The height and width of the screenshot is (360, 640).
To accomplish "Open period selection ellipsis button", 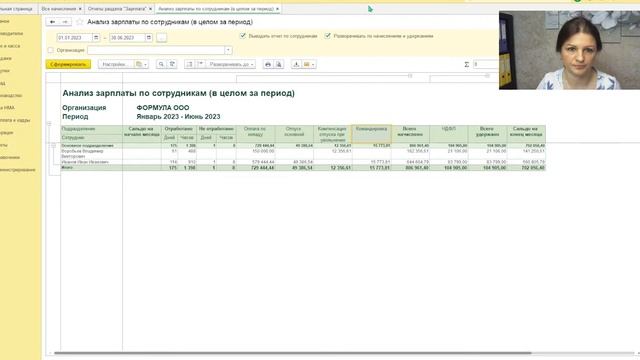I will coord(162,38).
